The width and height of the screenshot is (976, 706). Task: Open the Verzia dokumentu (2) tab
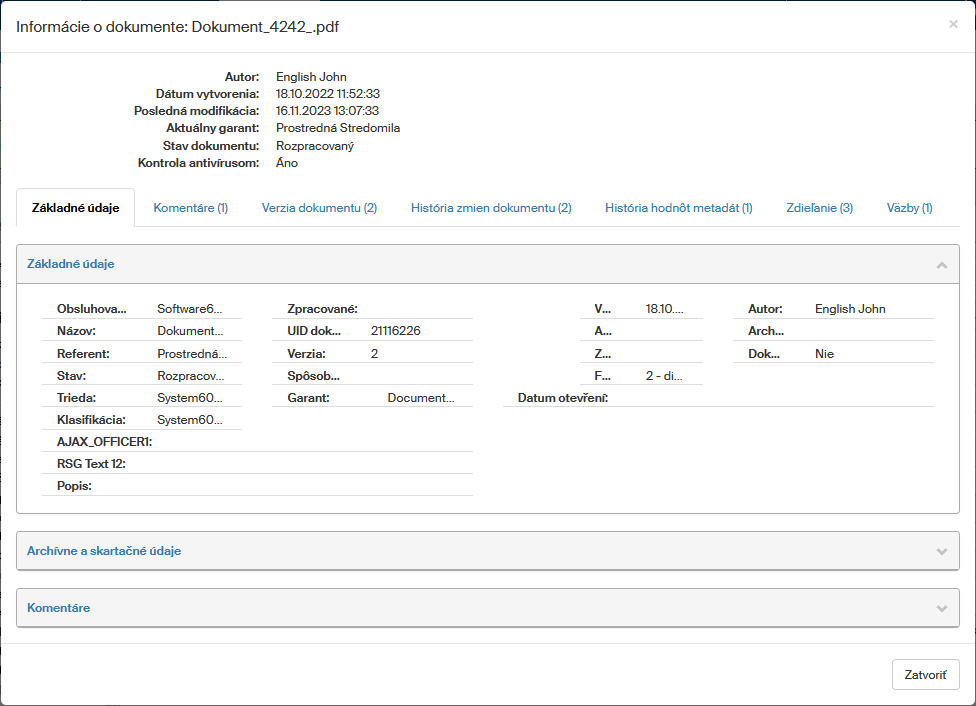(x=319, y=208)
